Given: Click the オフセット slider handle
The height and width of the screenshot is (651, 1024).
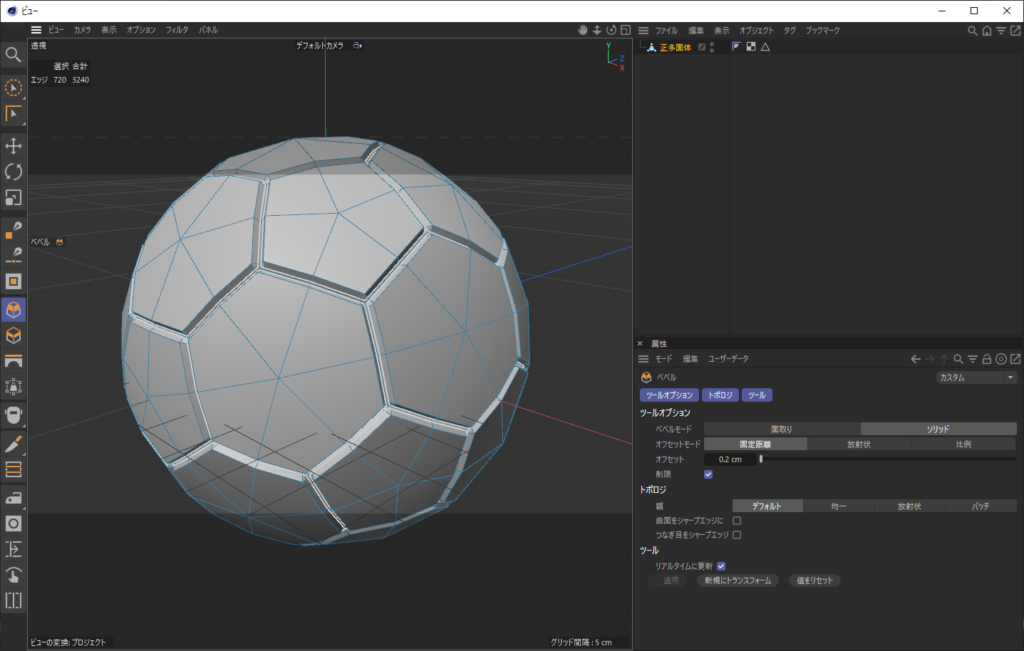Looking at the screenshot, I should tap(762, 459).
